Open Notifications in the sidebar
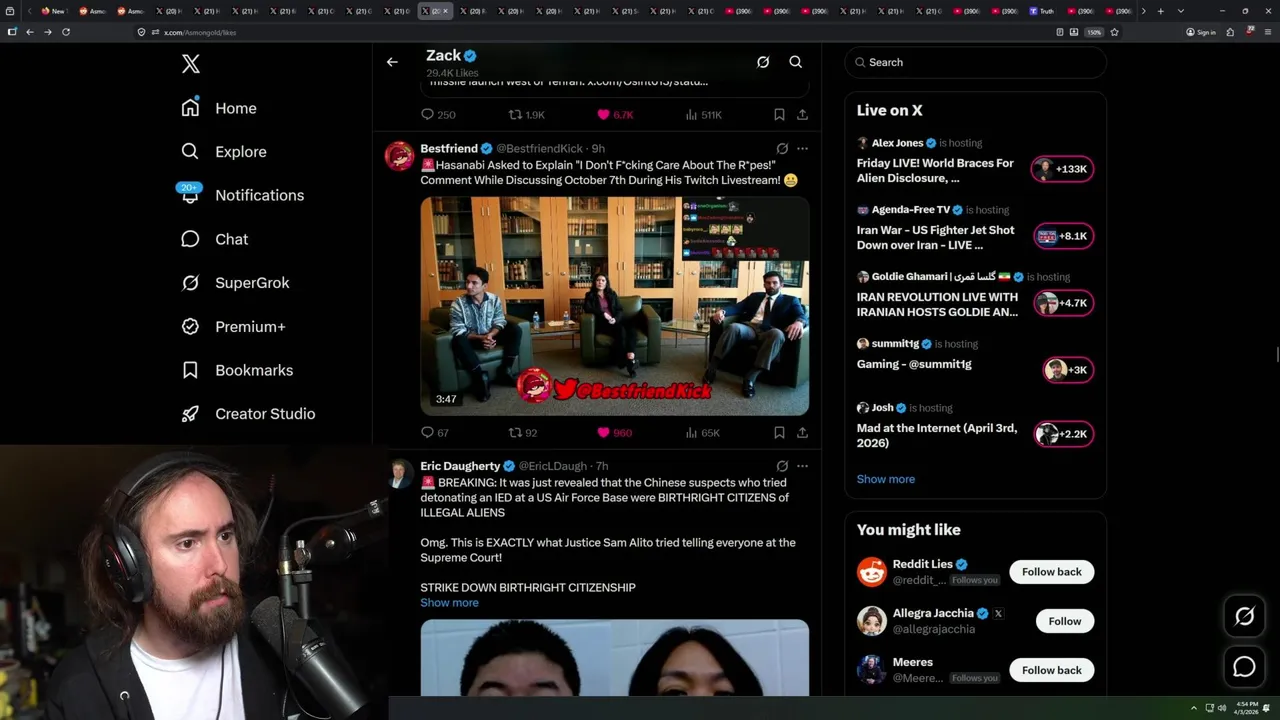Viewport: 1280px width, 720px height. tap(242, 195)
